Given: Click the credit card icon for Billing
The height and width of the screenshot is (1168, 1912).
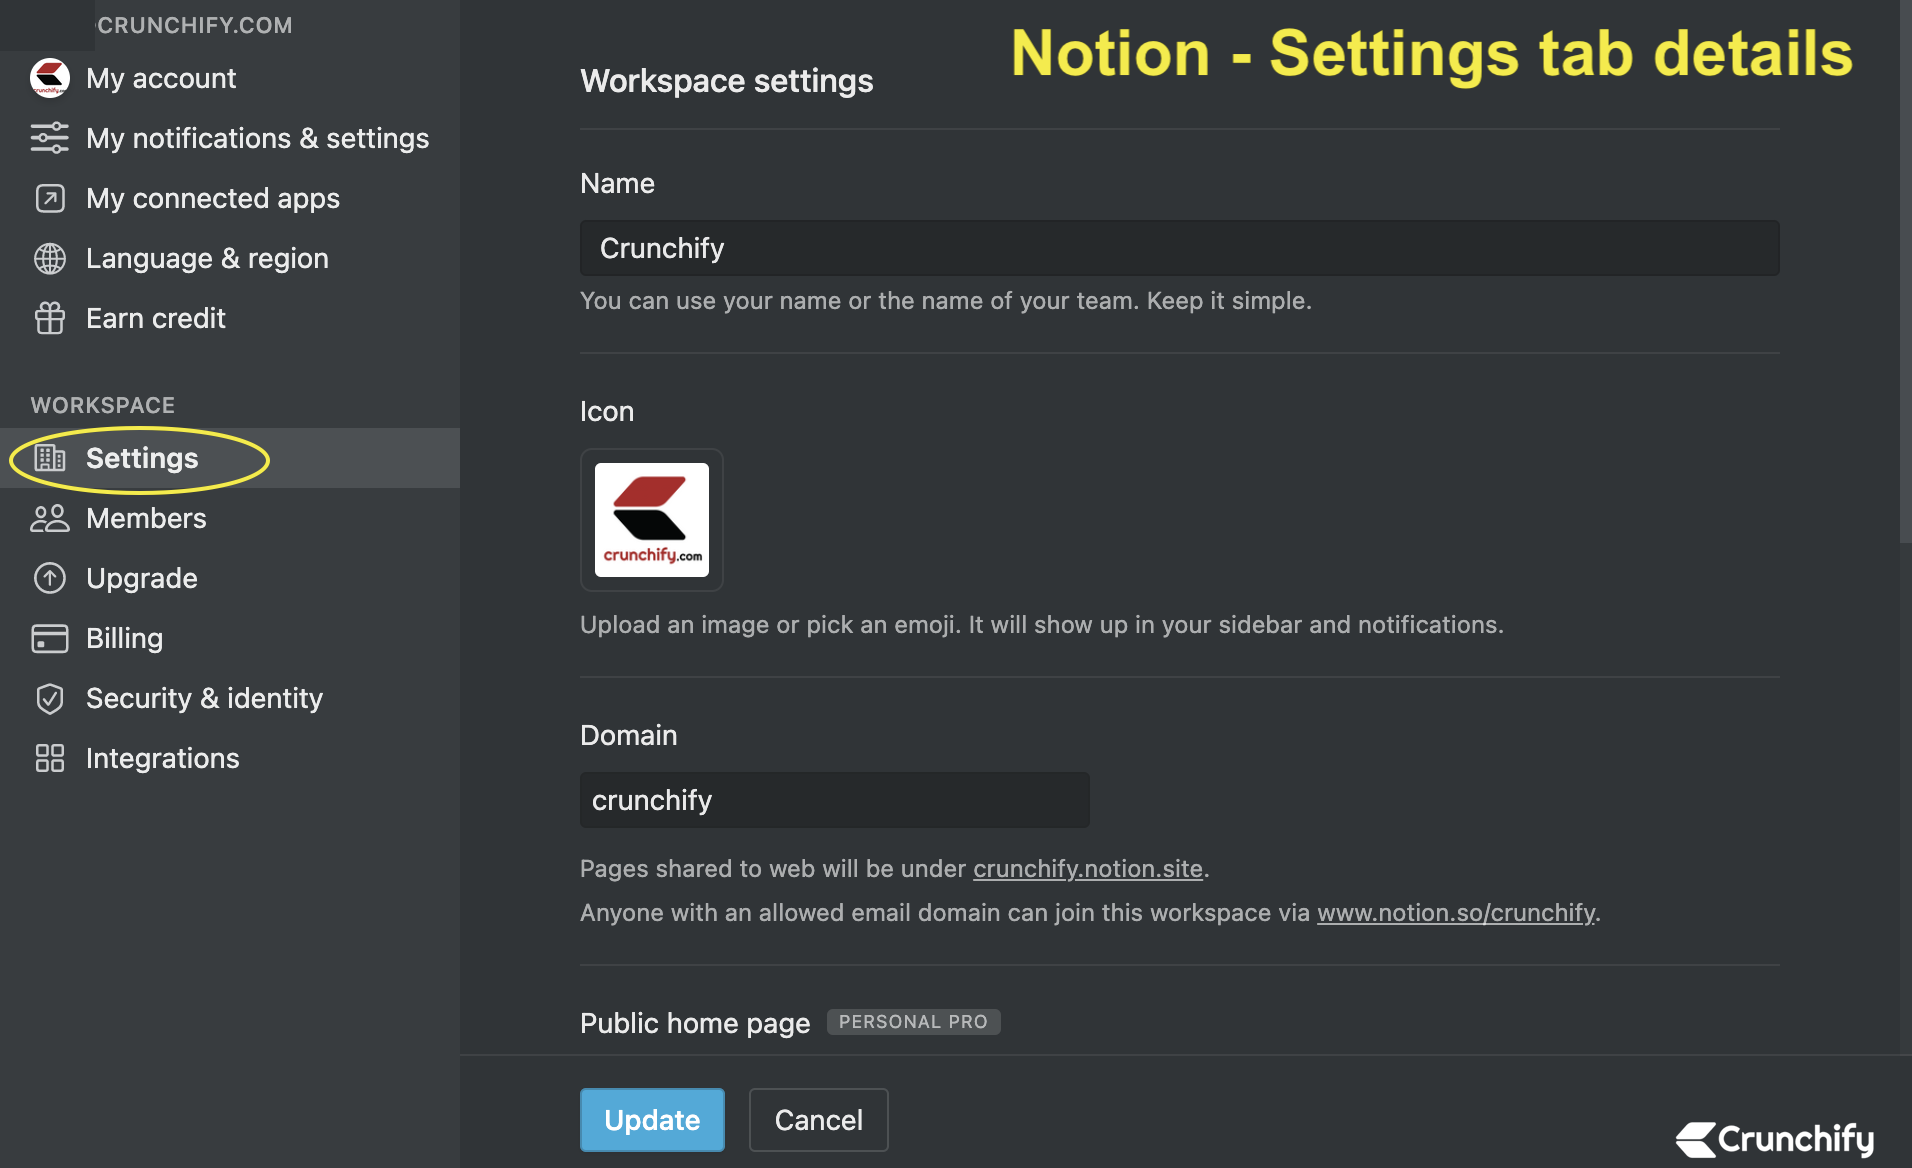Looking at the screenshot, I should point(50,638).
